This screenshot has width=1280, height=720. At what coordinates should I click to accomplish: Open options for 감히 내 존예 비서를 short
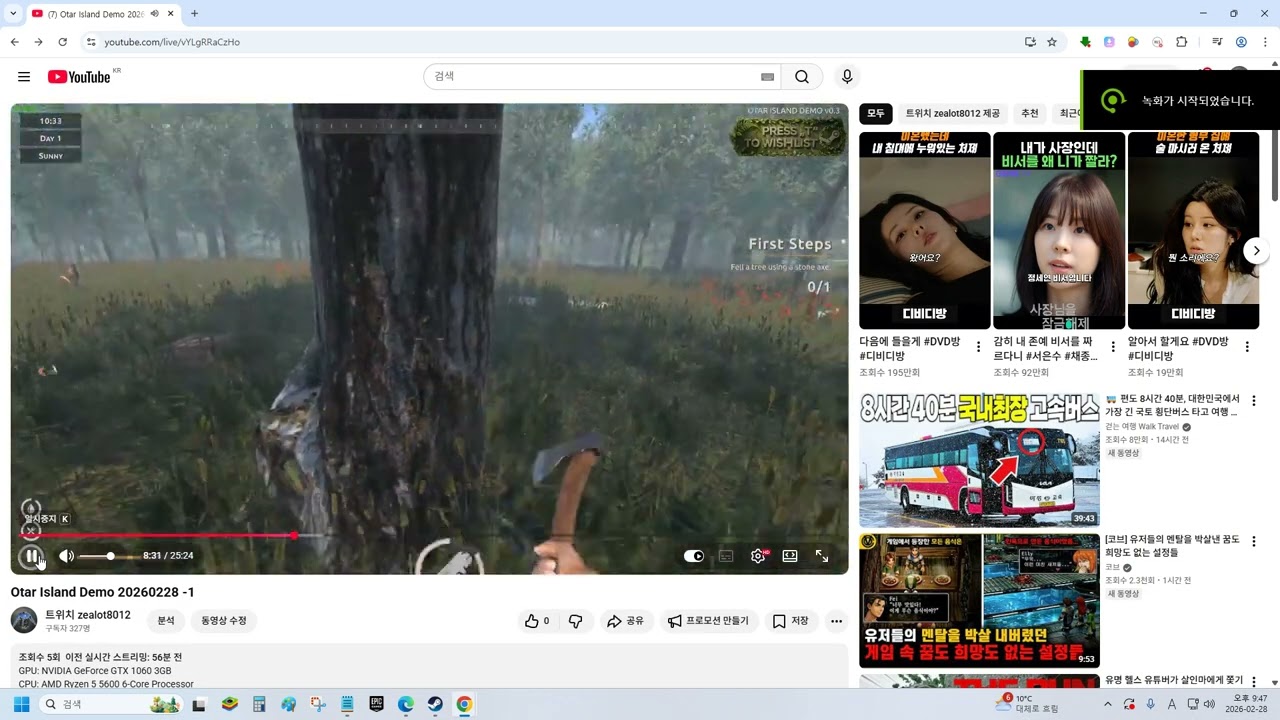1112,347
